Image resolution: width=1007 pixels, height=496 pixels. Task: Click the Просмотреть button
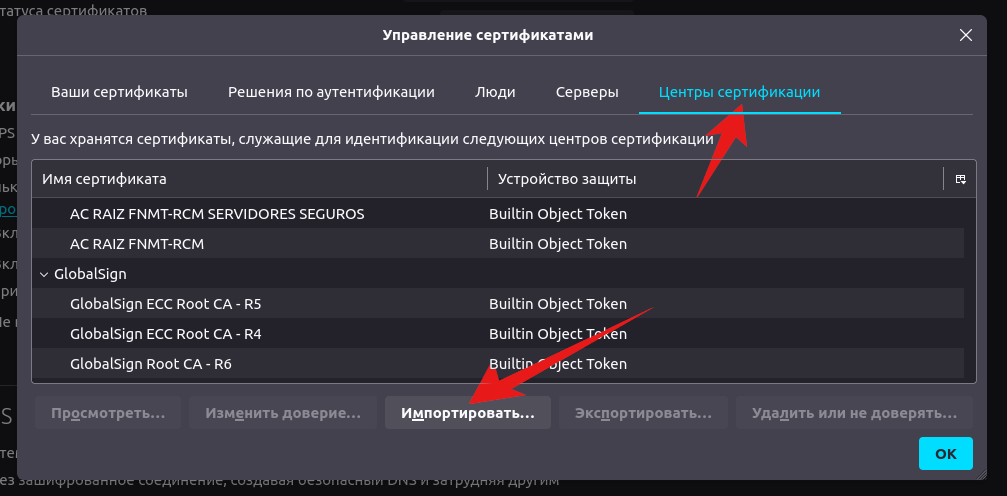108,412
